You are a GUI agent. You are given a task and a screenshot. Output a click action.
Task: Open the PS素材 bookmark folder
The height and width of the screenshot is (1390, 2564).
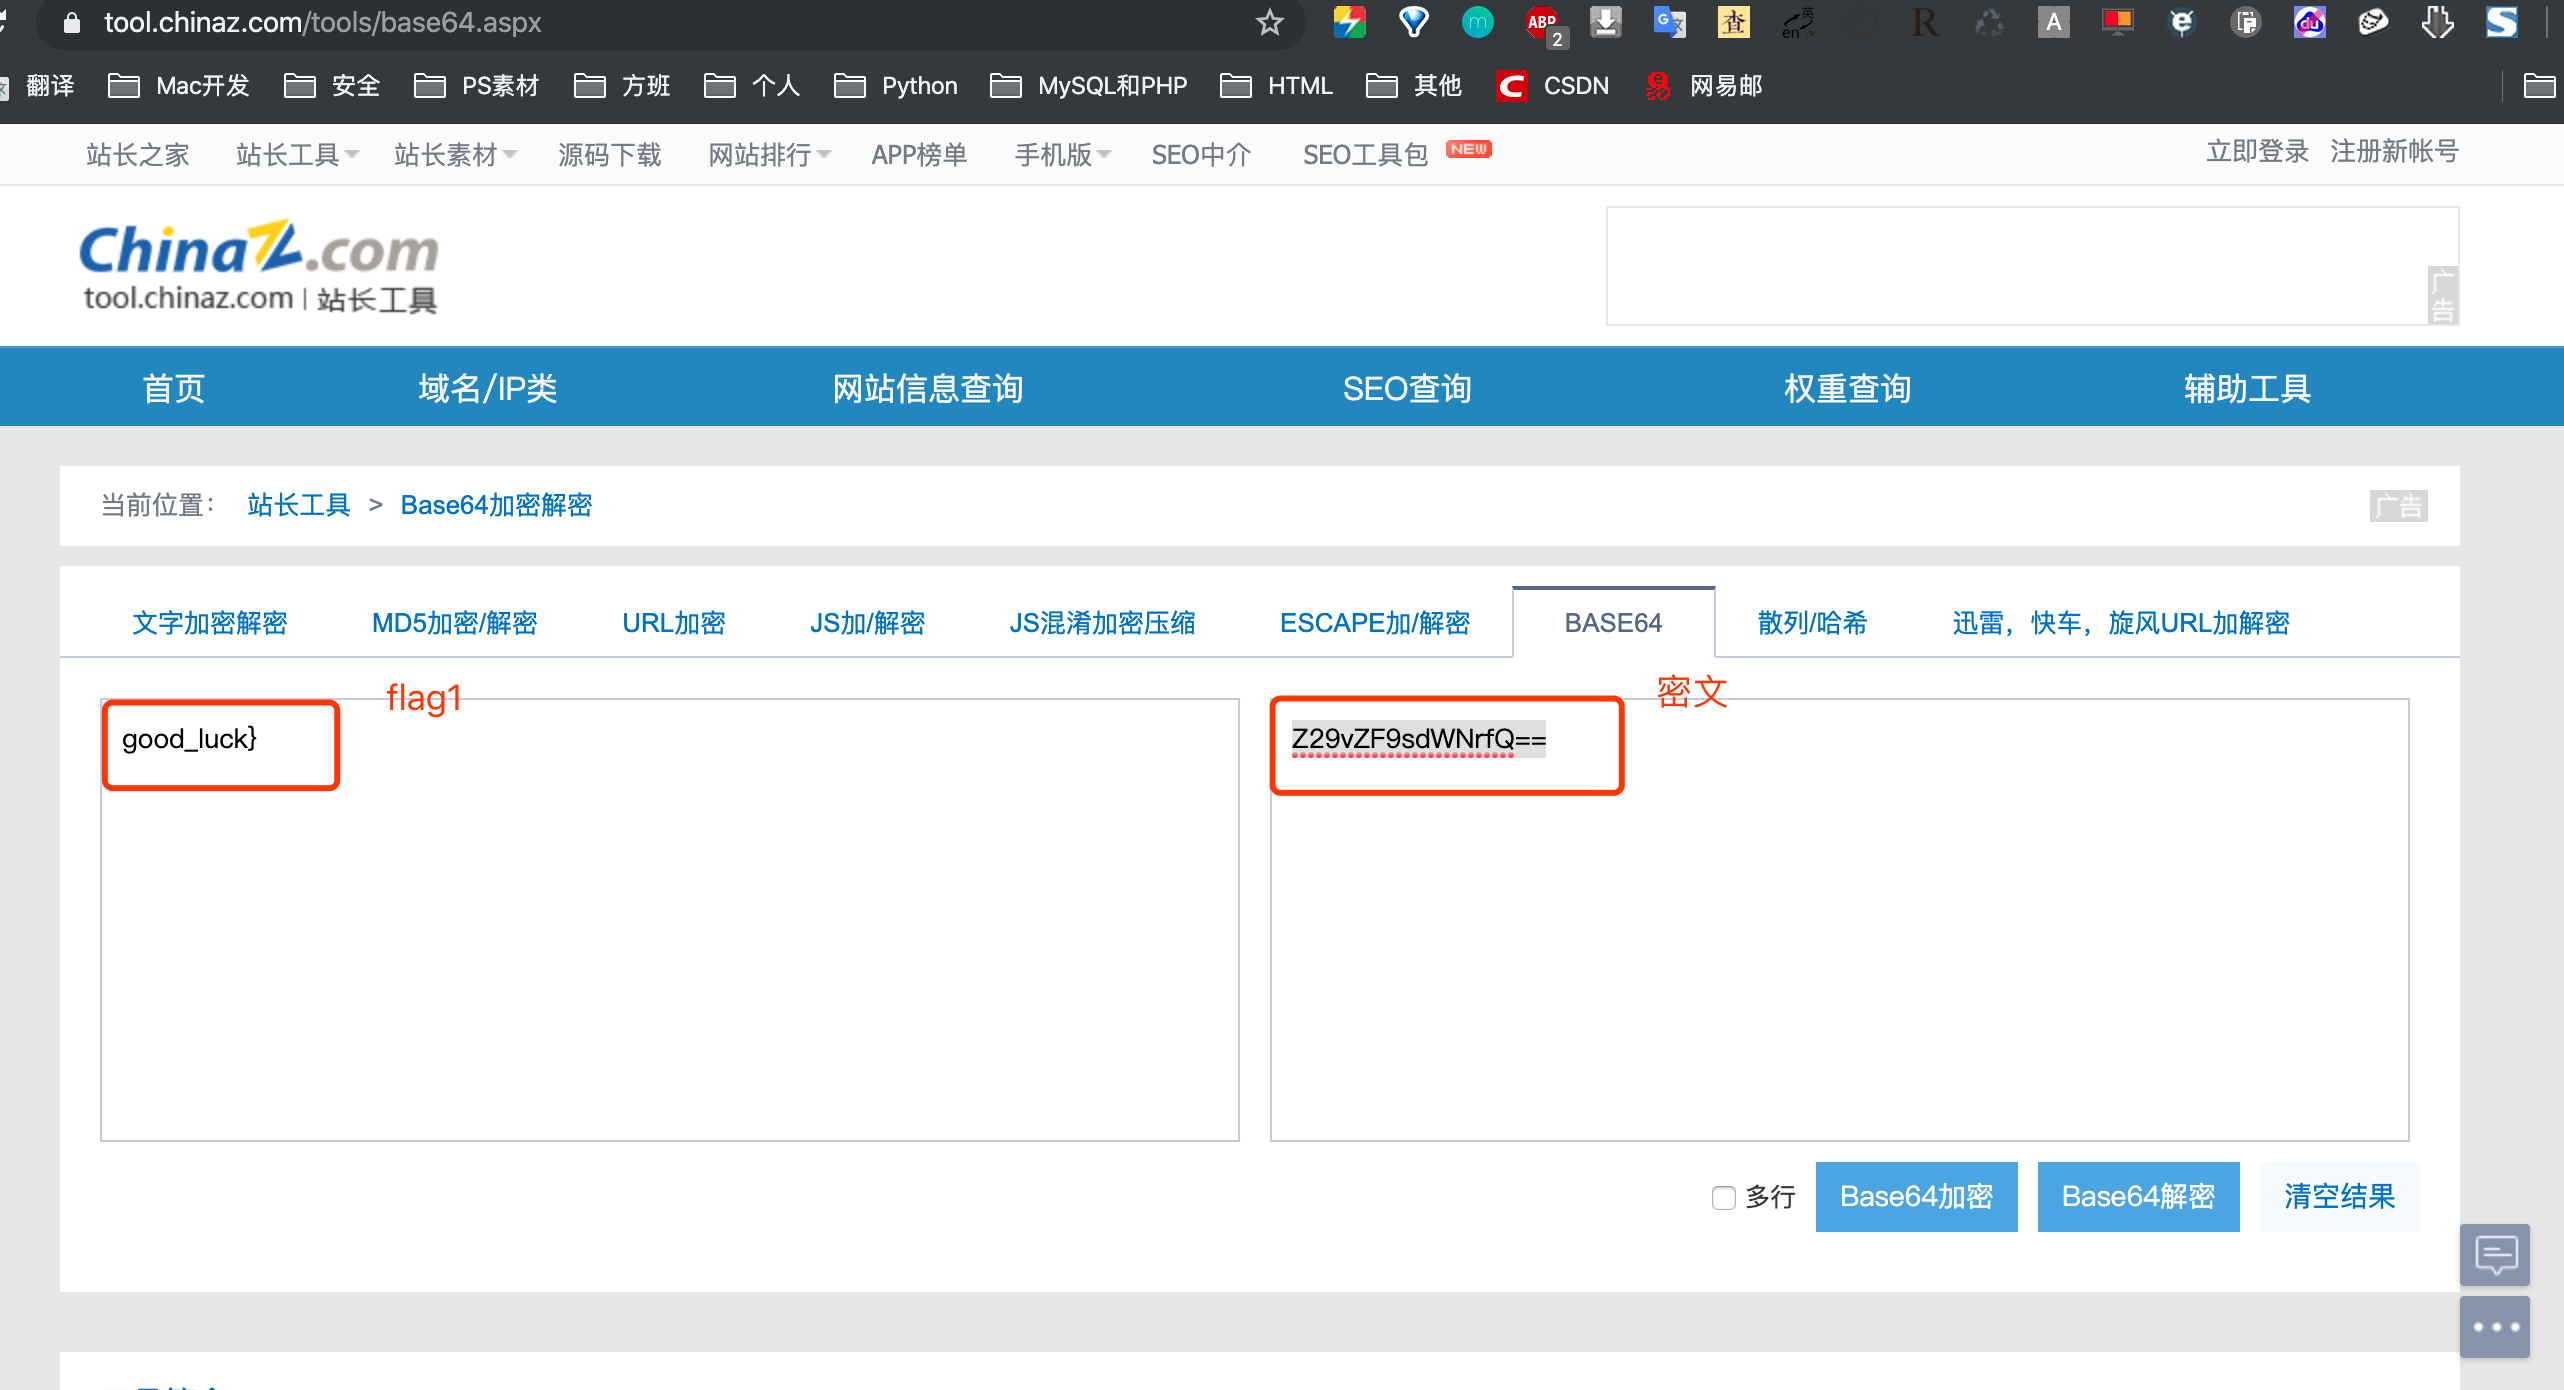pos(476,86)
